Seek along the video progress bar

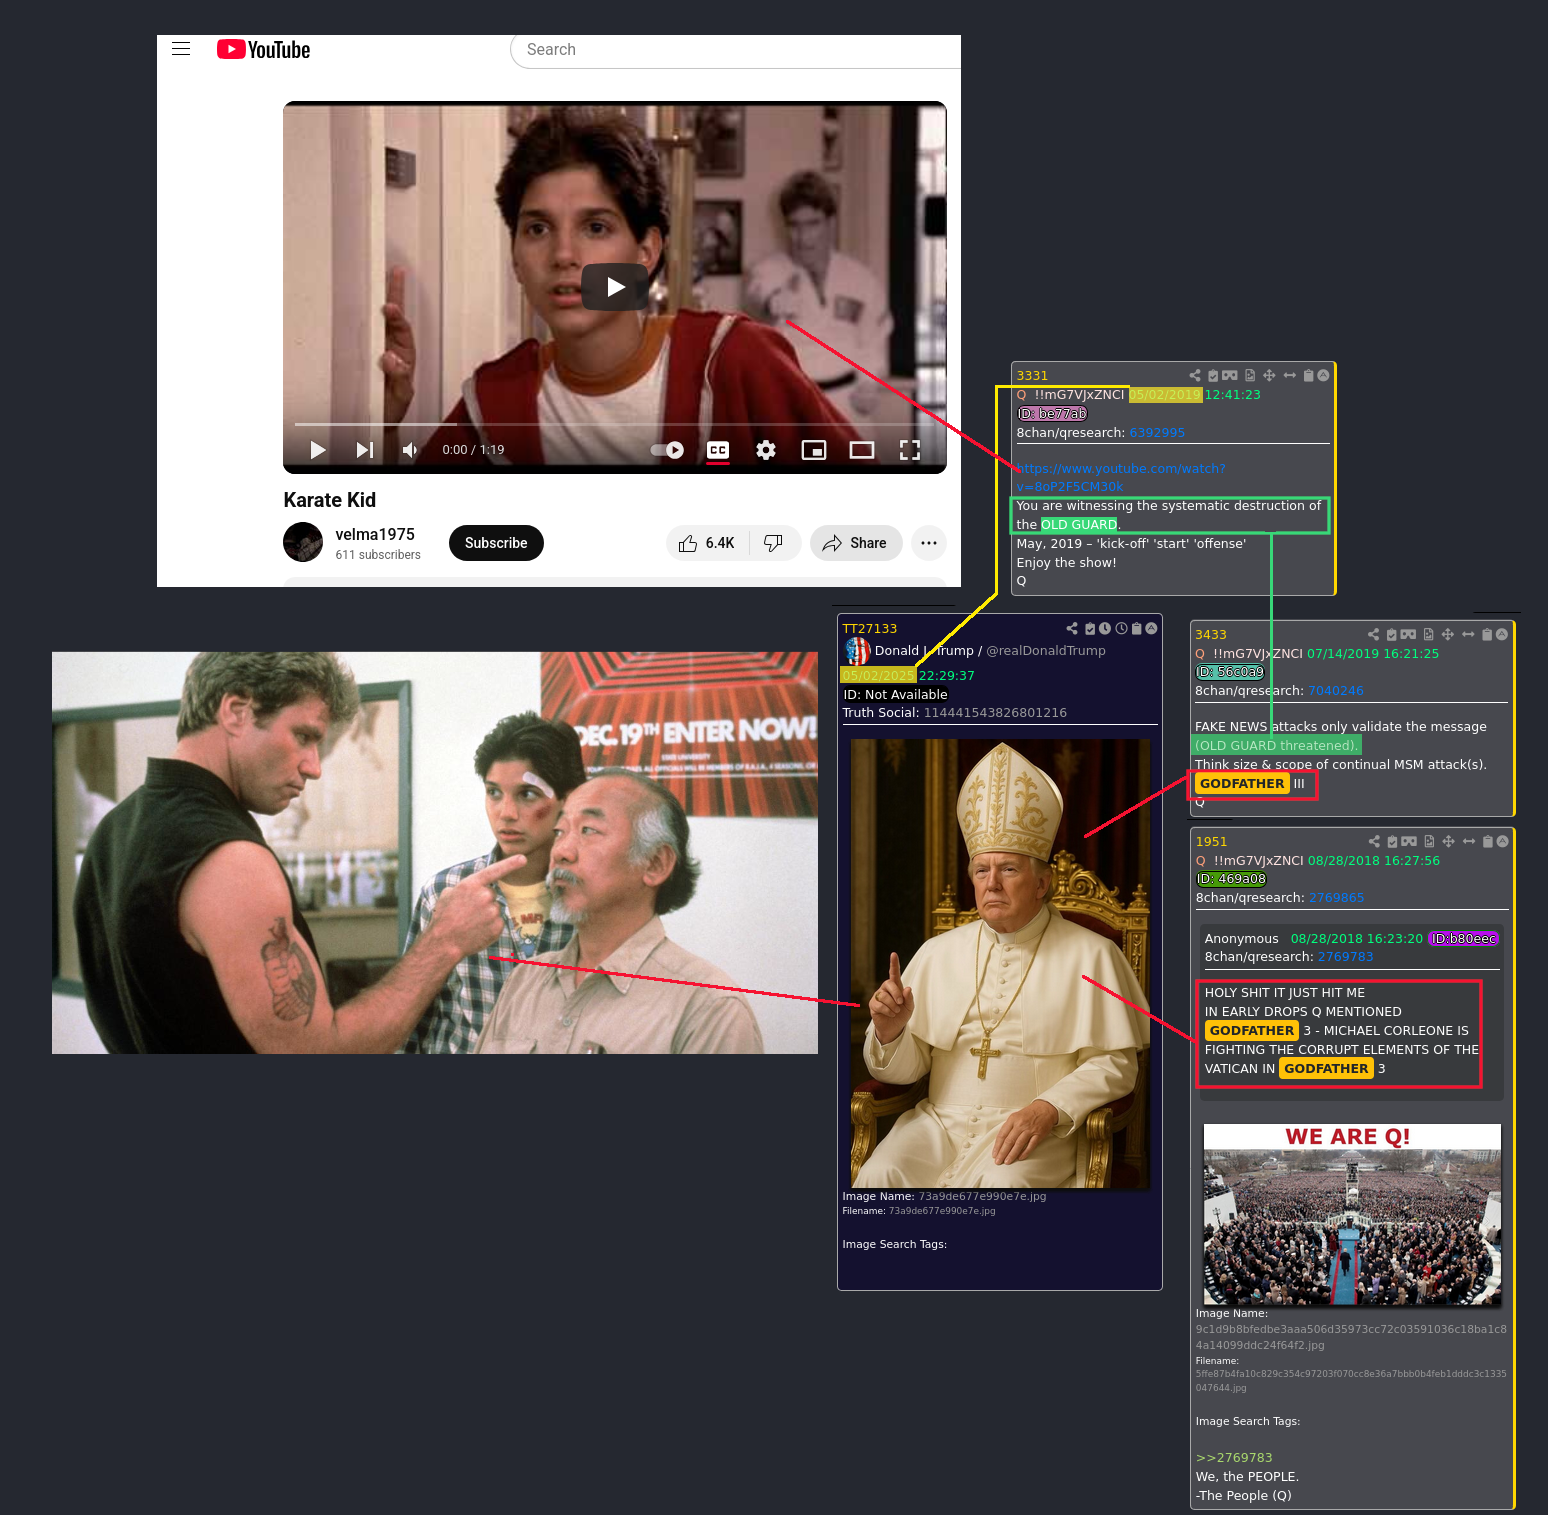[x=615, y=424]
